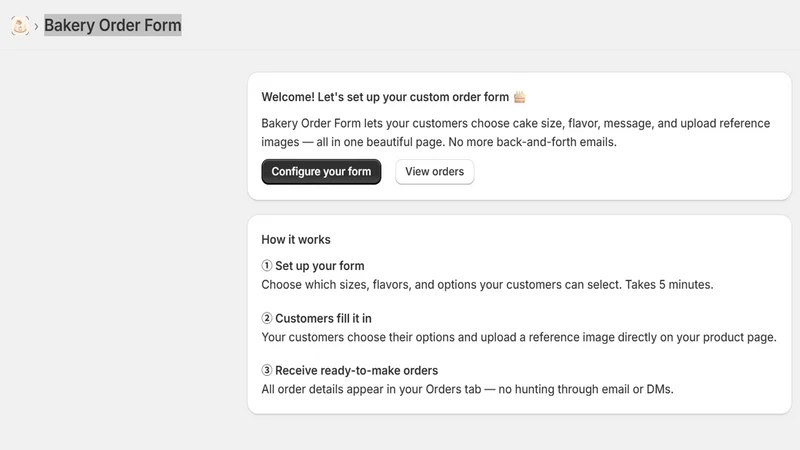Click the cake emoji beside Welcome heading
800x450 pixels.
pyautogui.click(x=519, y=97)
